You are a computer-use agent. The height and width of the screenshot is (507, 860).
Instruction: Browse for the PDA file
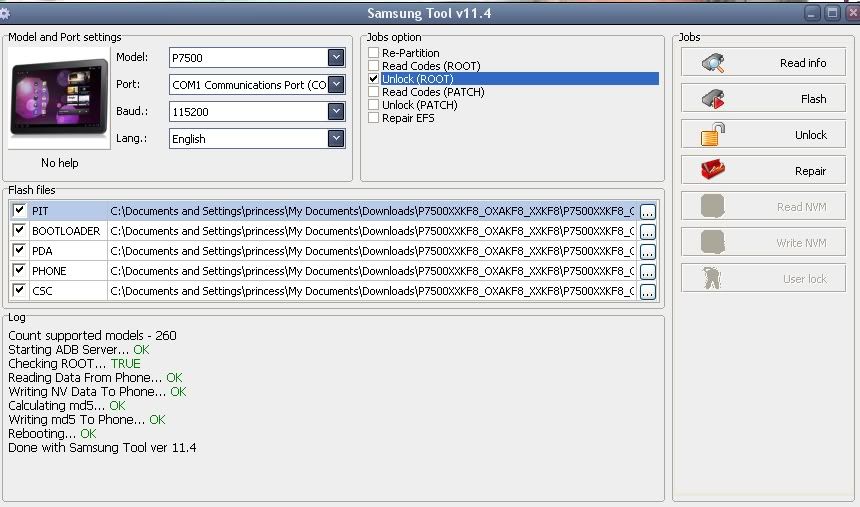[648, 252]
